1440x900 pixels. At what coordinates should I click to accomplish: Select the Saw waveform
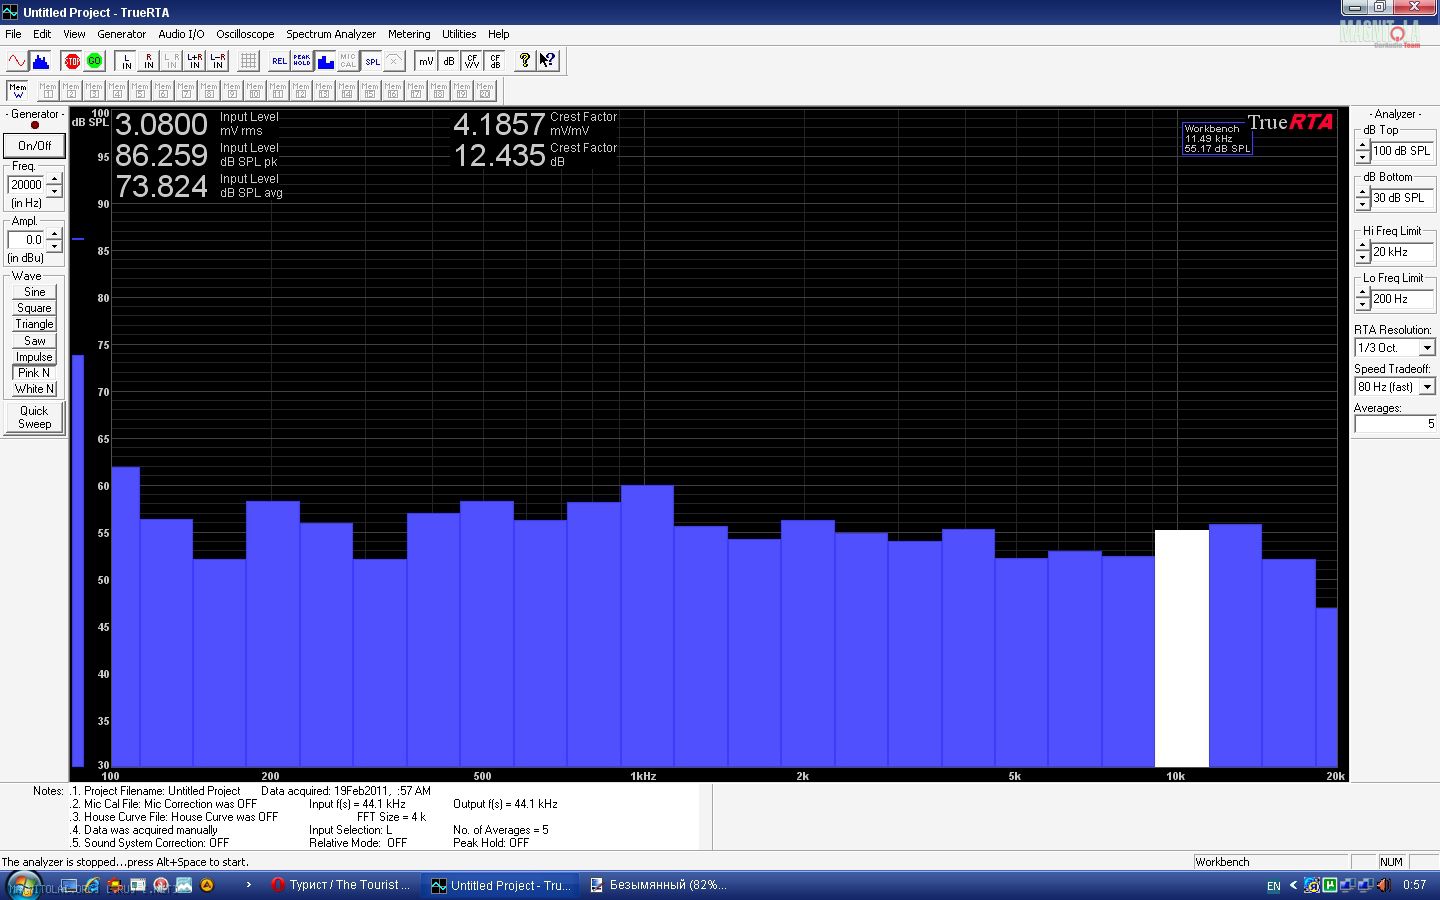pos(34,341)
